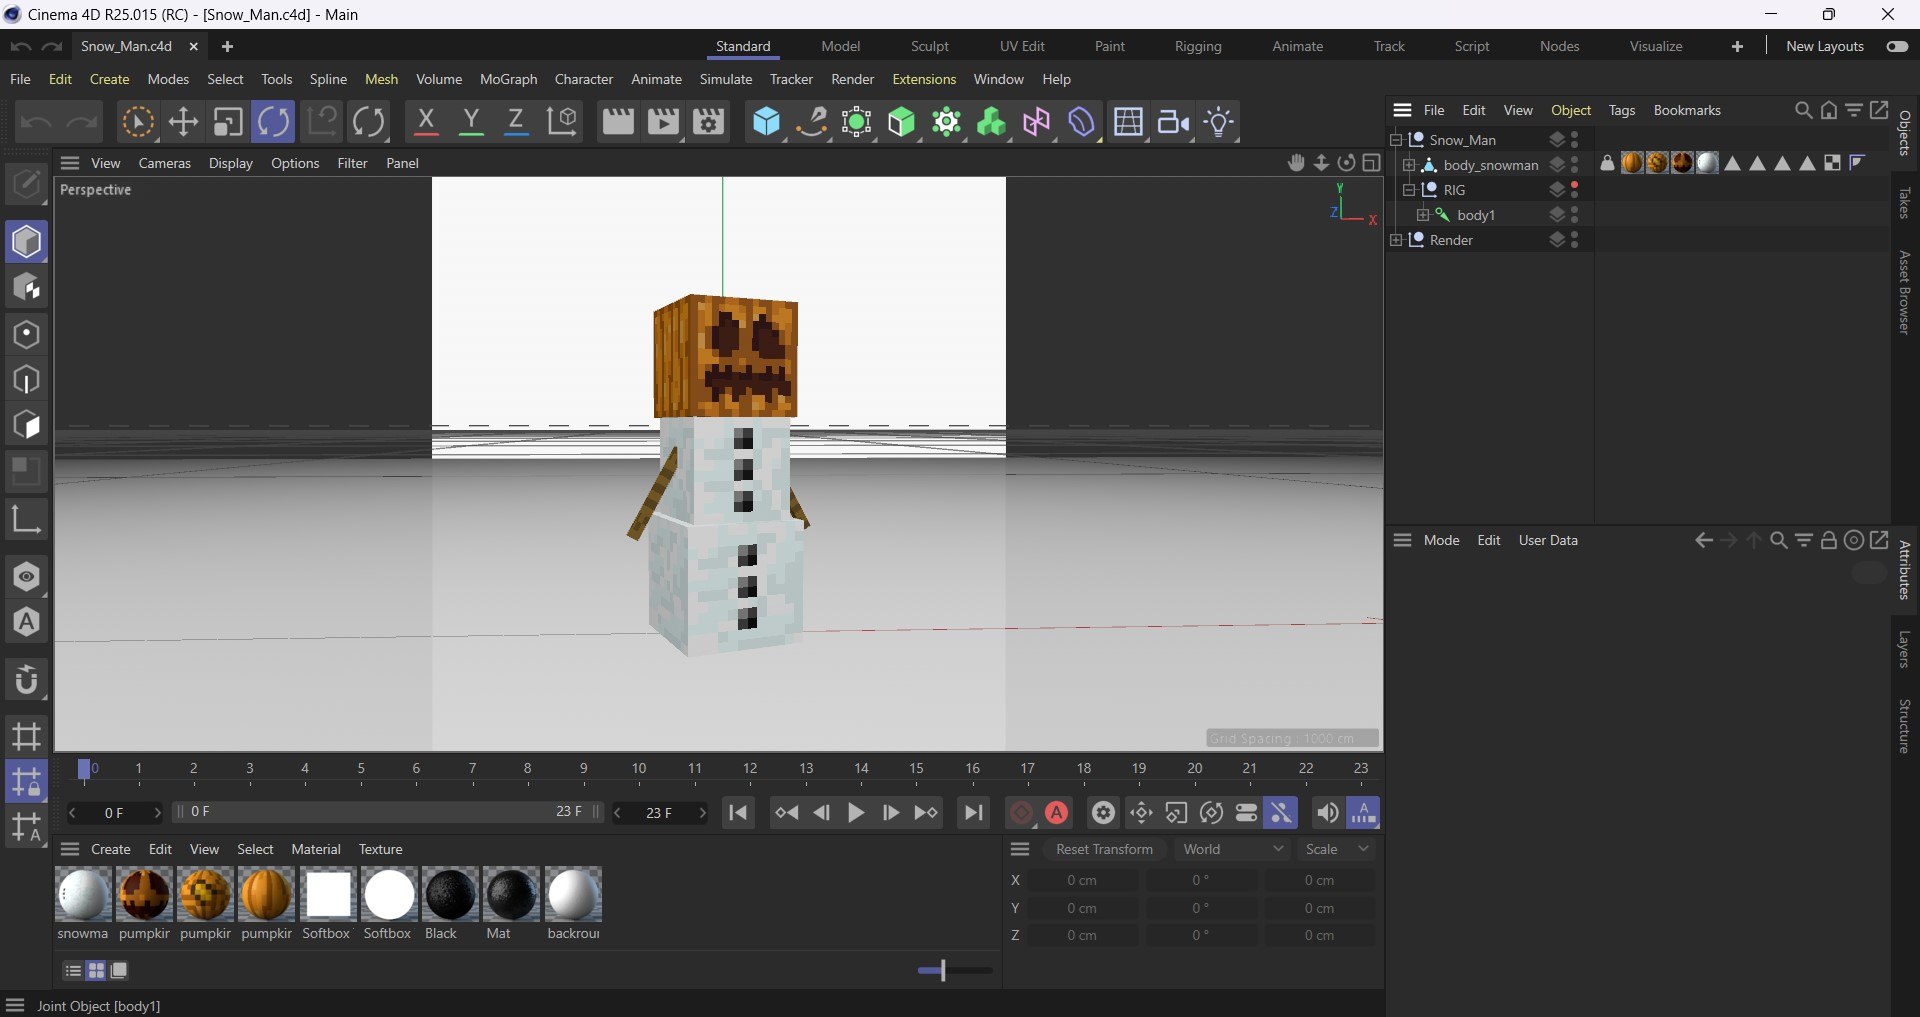Expand the Render tree node
The width and height of the screenshot is (1920, 1017).
pos(1396,240)
